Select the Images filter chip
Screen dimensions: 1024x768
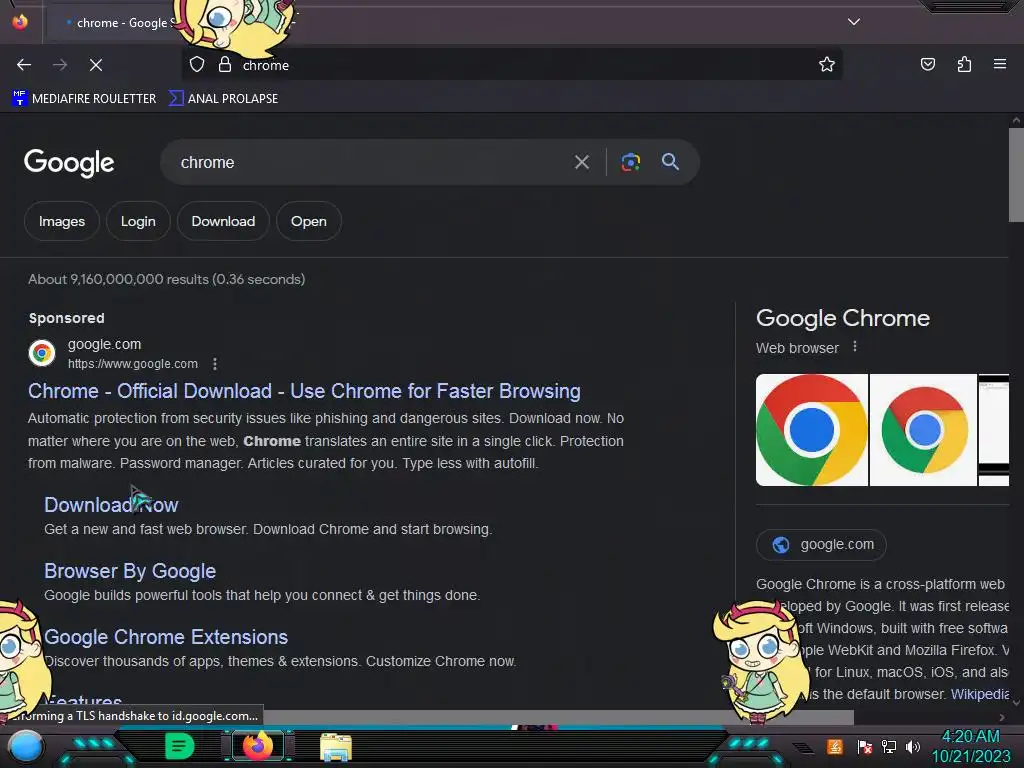(62, 221)
